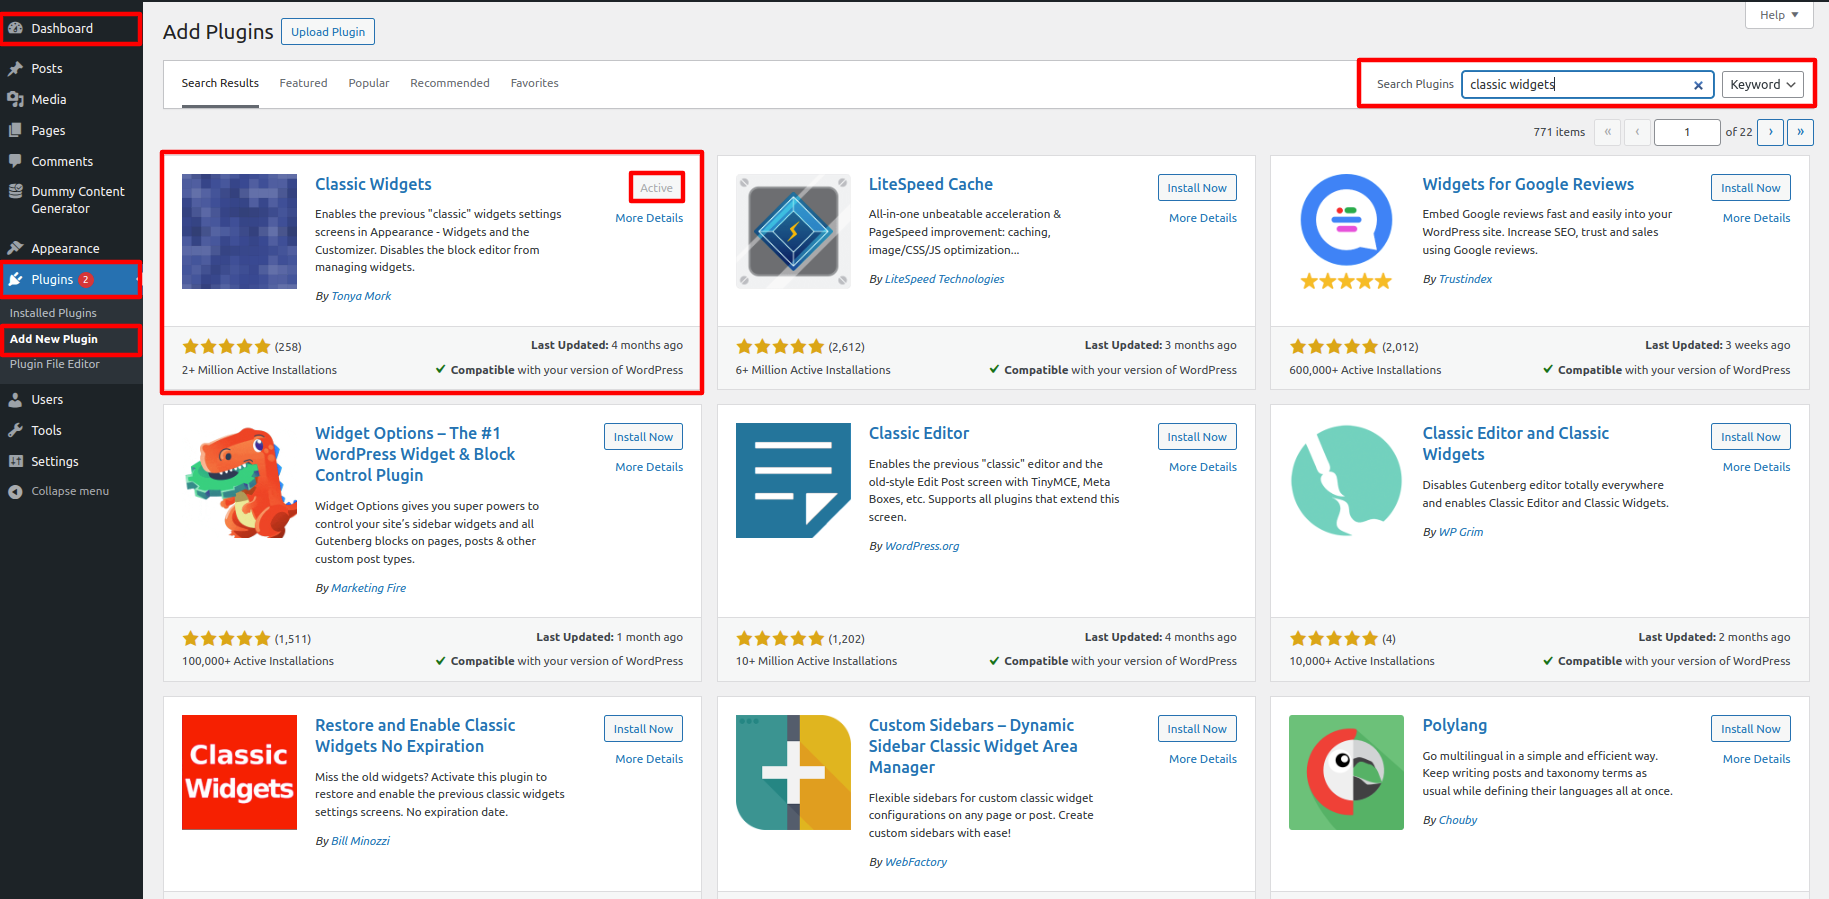
Task: Click the Pages icon in sidebar
Action: coord(15,130)
